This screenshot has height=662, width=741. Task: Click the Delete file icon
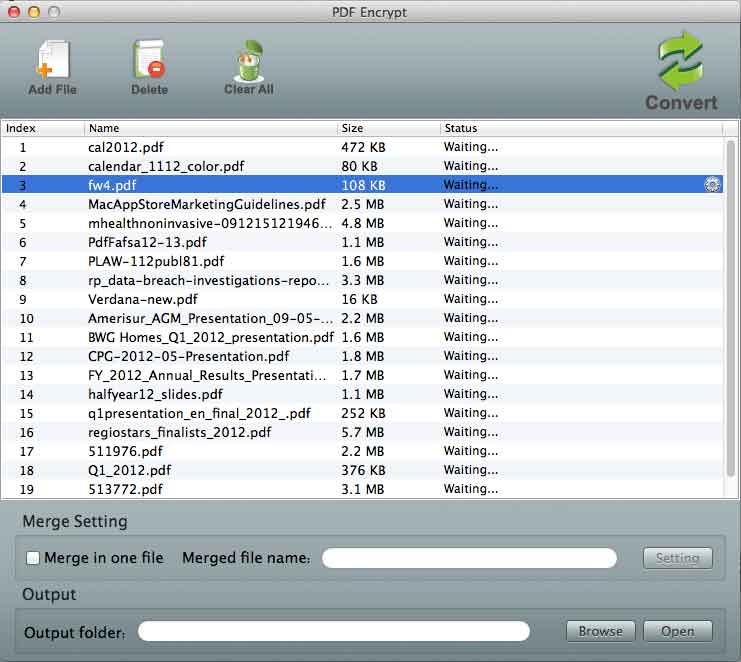(x=148, y=61)
